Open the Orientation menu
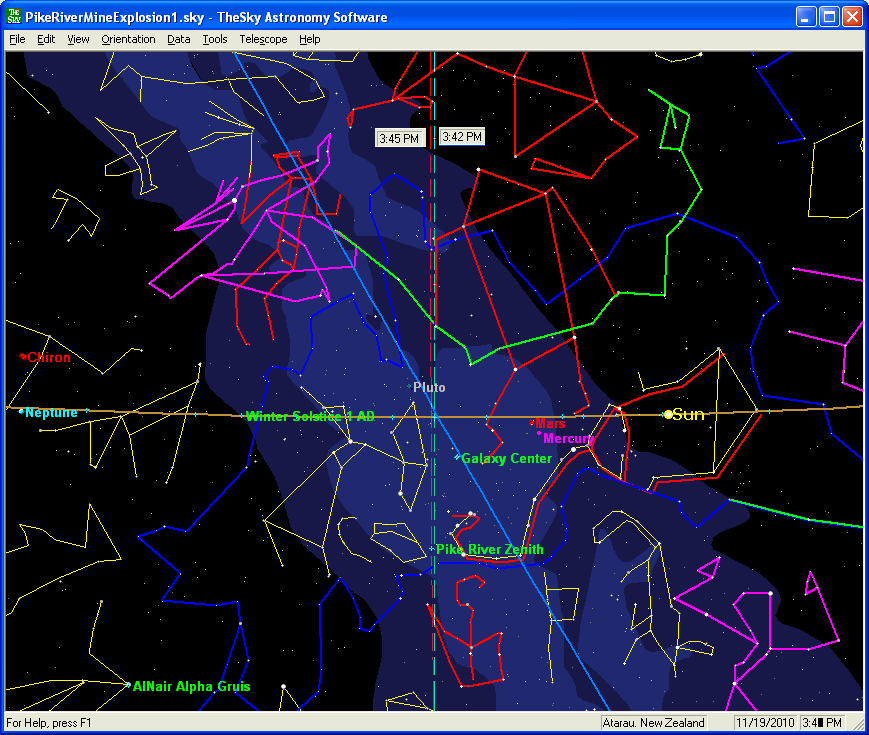The image size is (869, 735). click(x=128, y=39)
